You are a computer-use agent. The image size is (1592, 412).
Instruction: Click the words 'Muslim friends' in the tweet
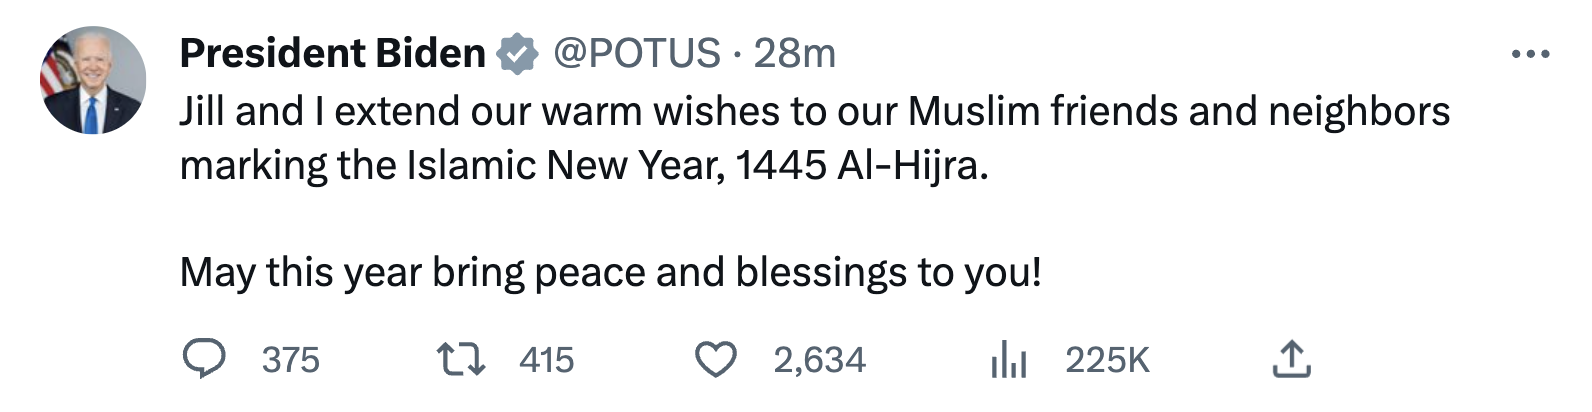(x=1042, y=111)
